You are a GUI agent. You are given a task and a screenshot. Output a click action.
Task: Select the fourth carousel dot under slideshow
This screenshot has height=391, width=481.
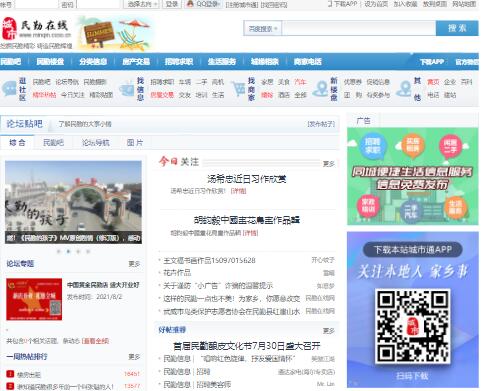click(x=88, y=251)
